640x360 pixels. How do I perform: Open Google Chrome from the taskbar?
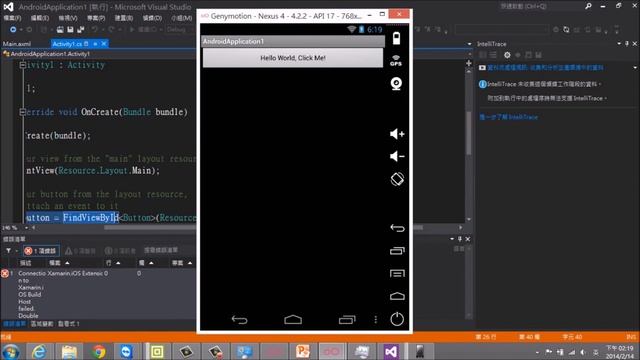pos(99,351)
